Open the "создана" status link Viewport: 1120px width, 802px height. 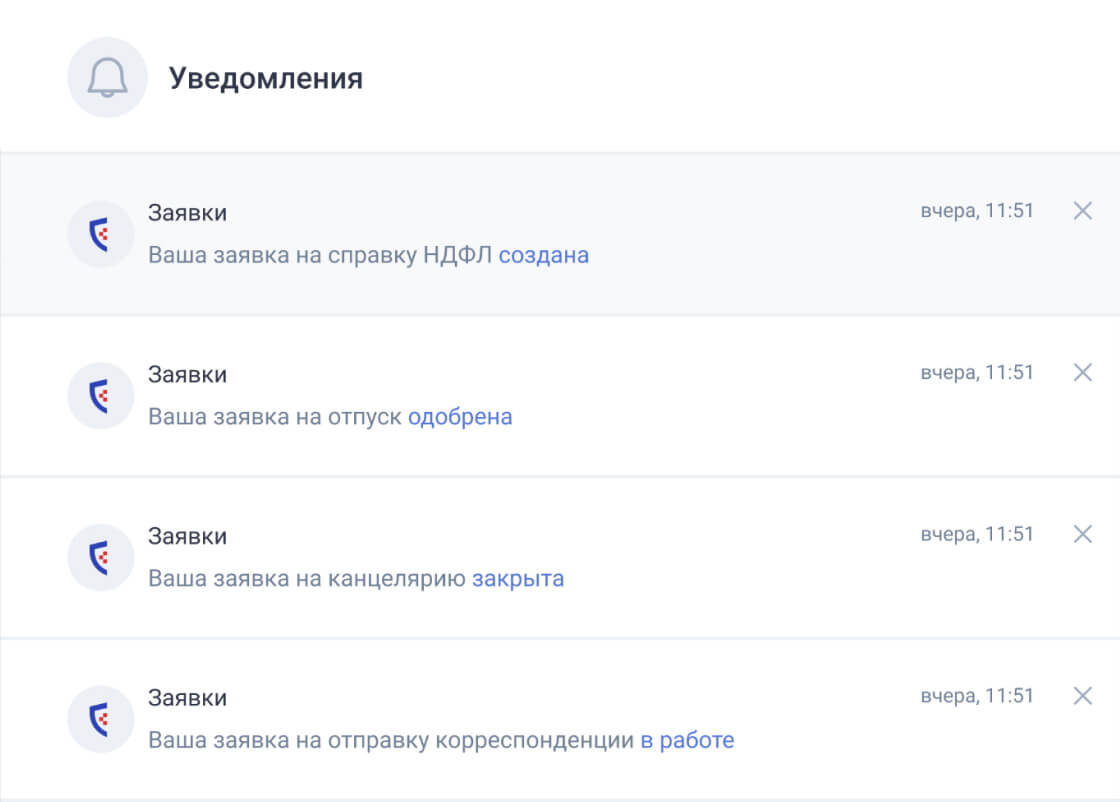tap(543, 255)
